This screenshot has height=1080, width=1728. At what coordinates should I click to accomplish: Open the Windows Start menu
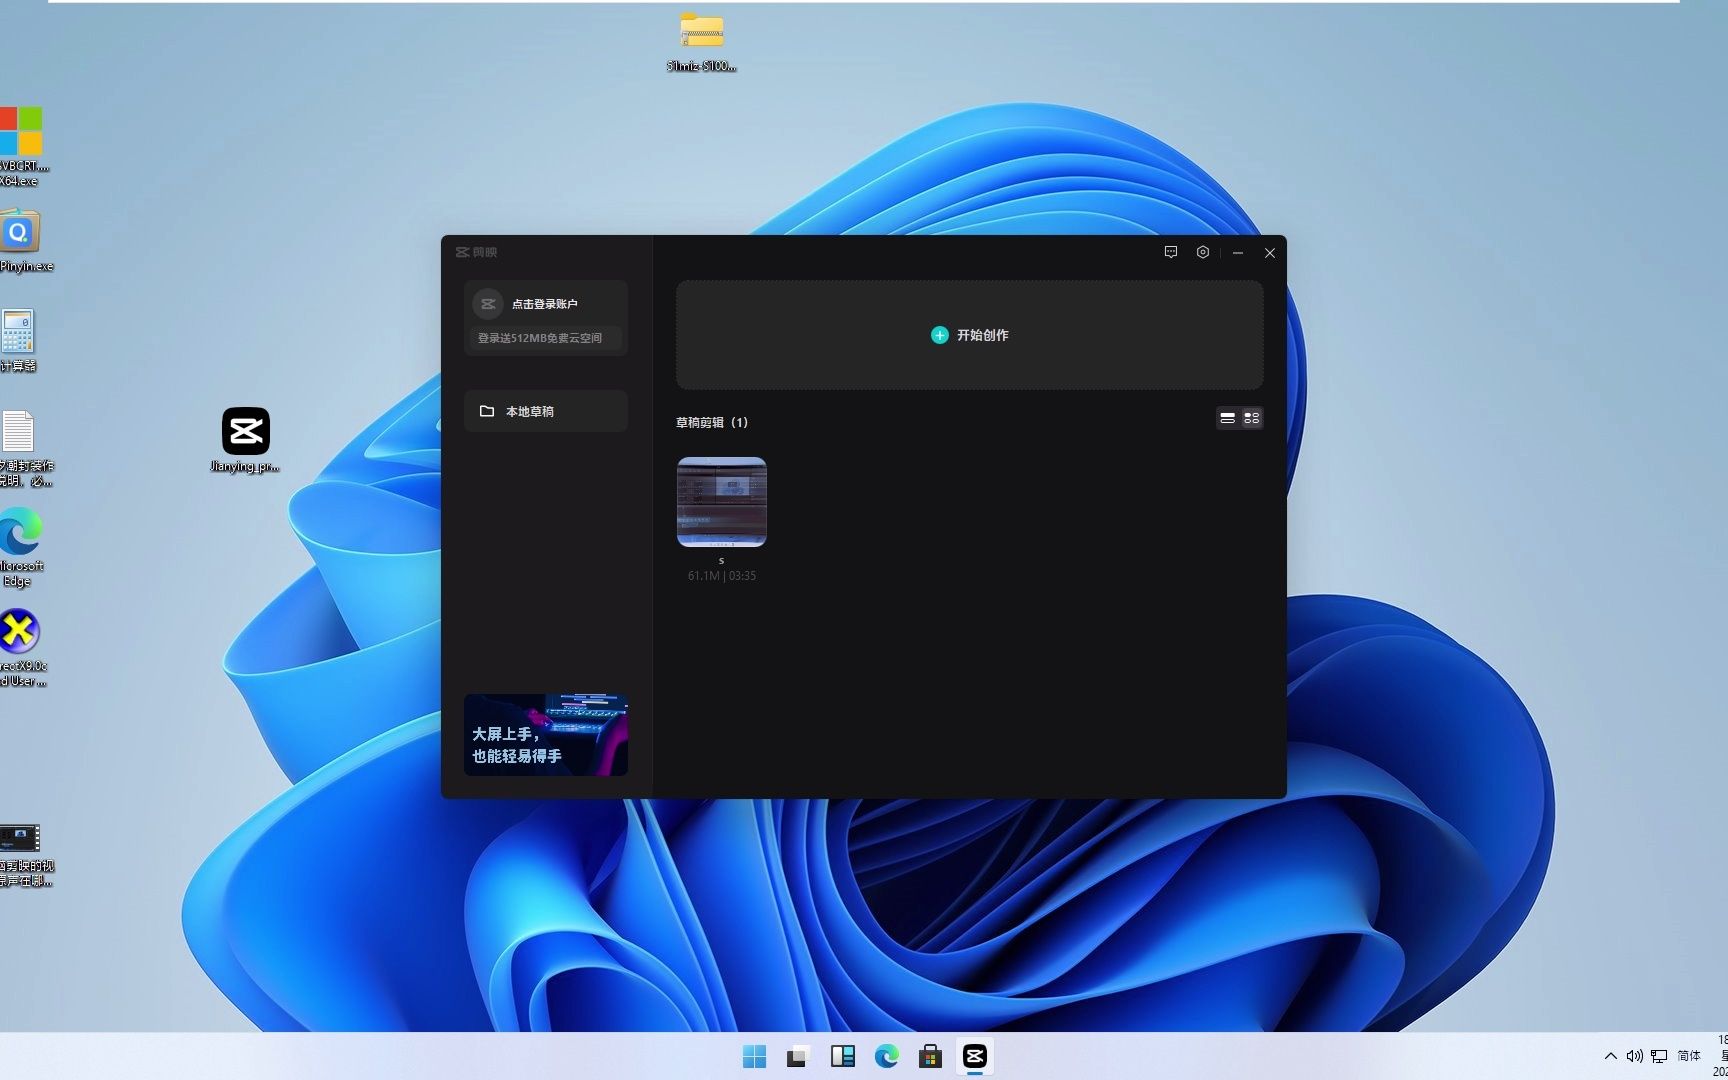pos(754,1056)
